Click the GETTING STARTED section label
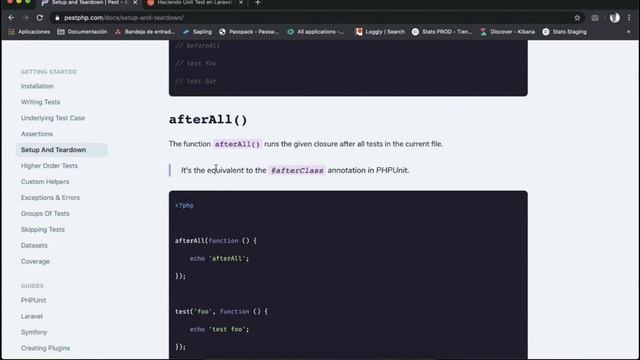 coord(49,72)
